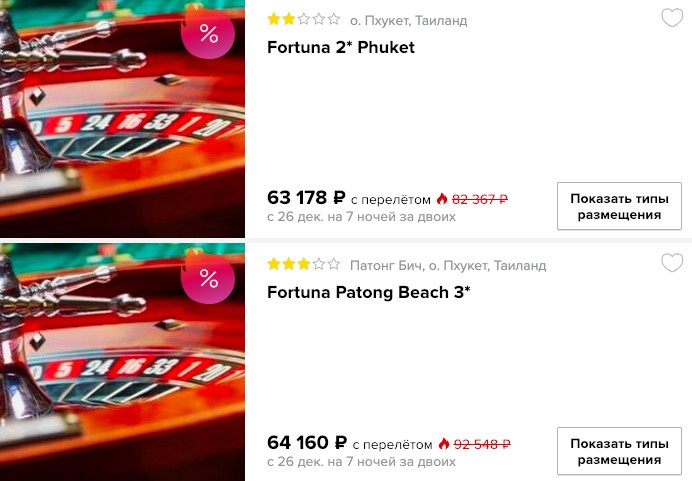Open the roulette photo of Fortuna Patong Beach
Image resolution: width=692 pixels, height=481 pixels.
[122, 362]
